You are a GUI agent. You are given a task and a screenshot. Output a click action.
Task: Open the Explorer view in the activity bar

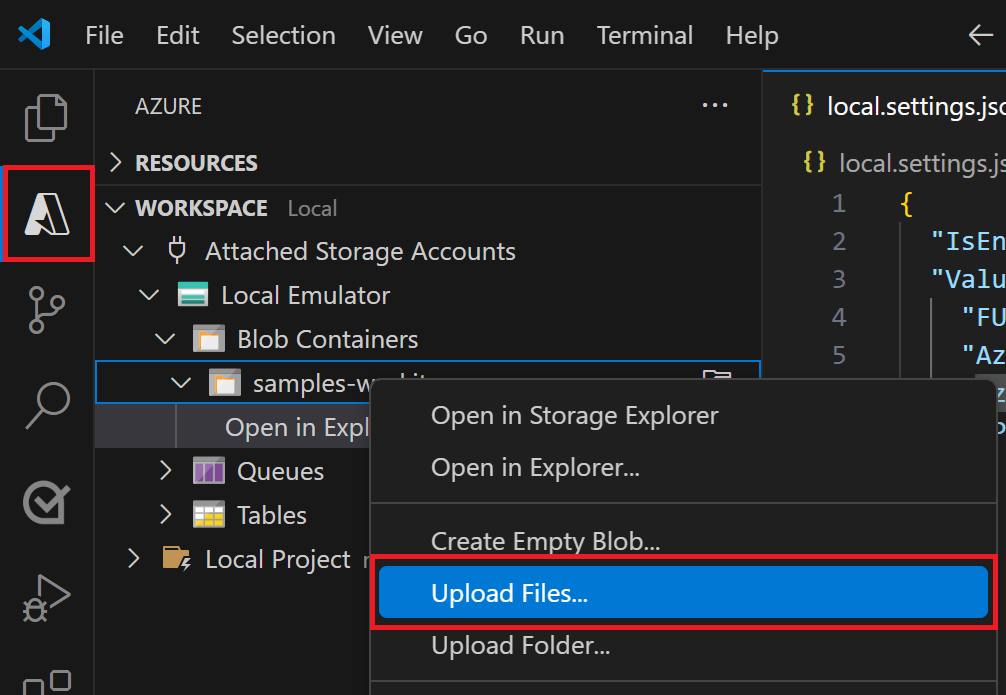[x=45, y=117]
